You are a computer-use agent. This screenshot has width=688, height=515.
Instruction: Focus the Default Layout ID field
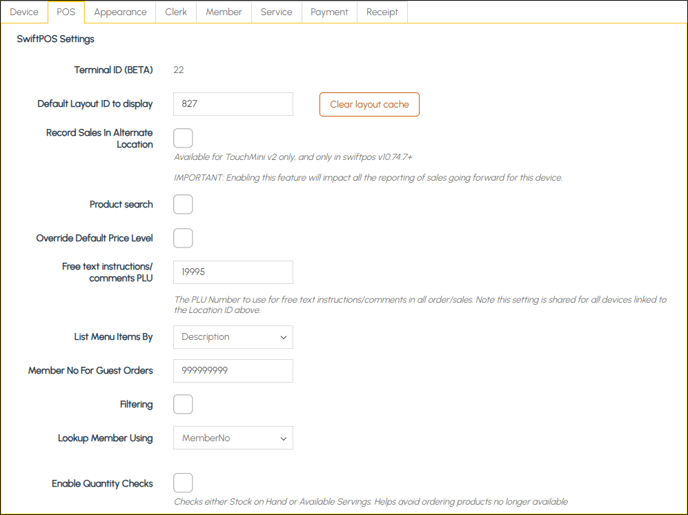click(233, 104)
